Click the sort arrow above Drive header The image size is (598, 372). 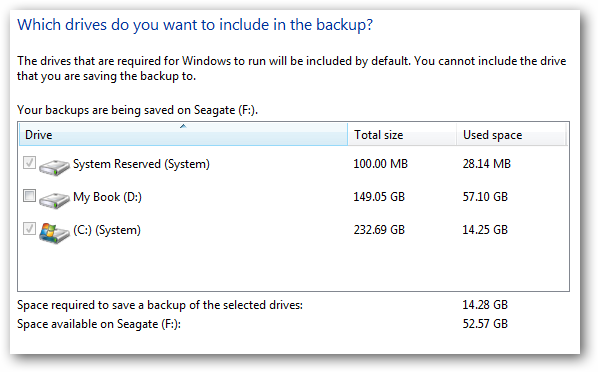point(183,126)
